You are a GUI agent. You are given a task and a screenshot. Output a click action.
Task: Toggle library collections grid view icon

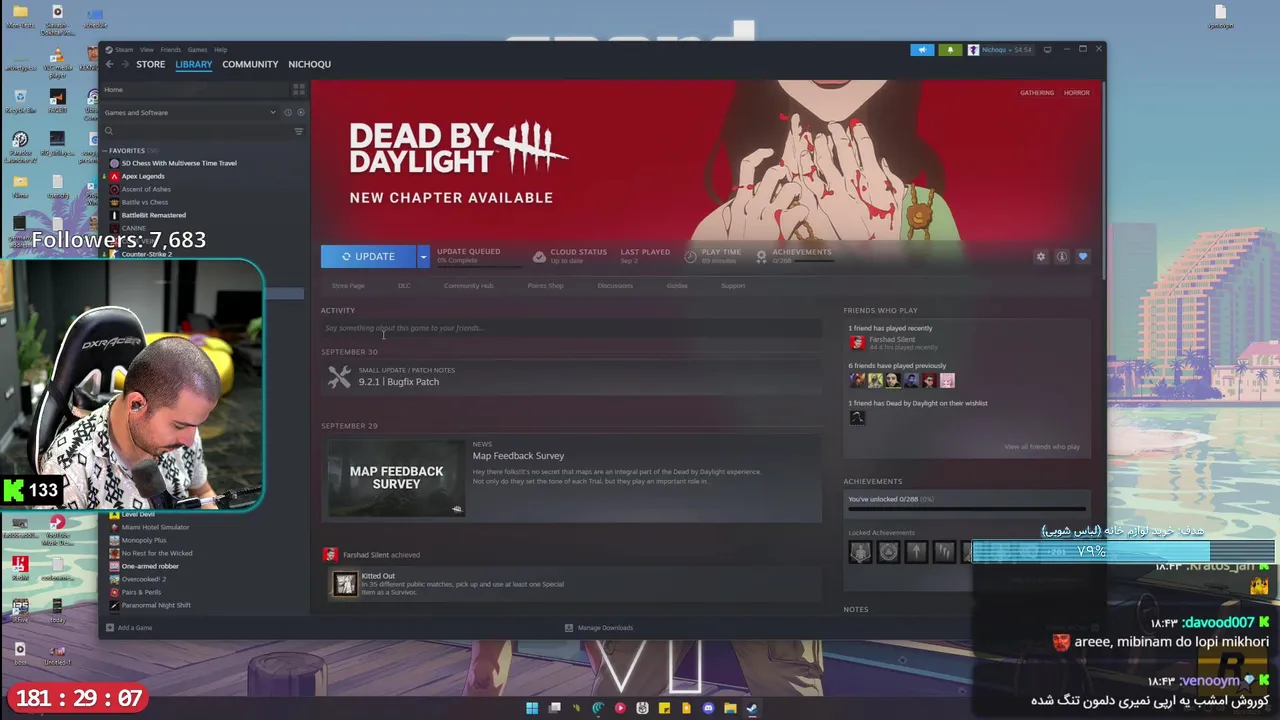pos(298,90)
